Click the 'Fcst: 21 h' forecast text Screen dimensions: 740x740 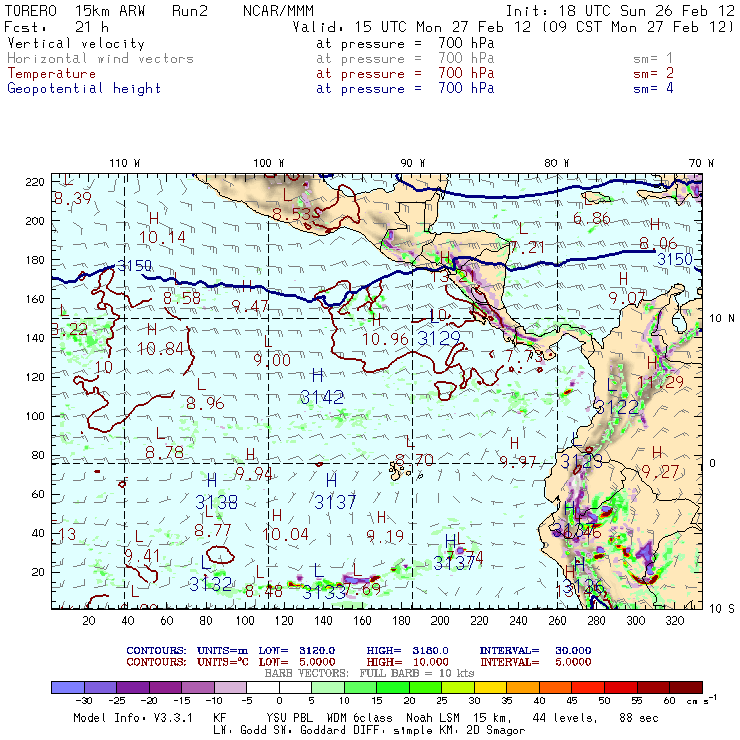click(x=56, y=27)
